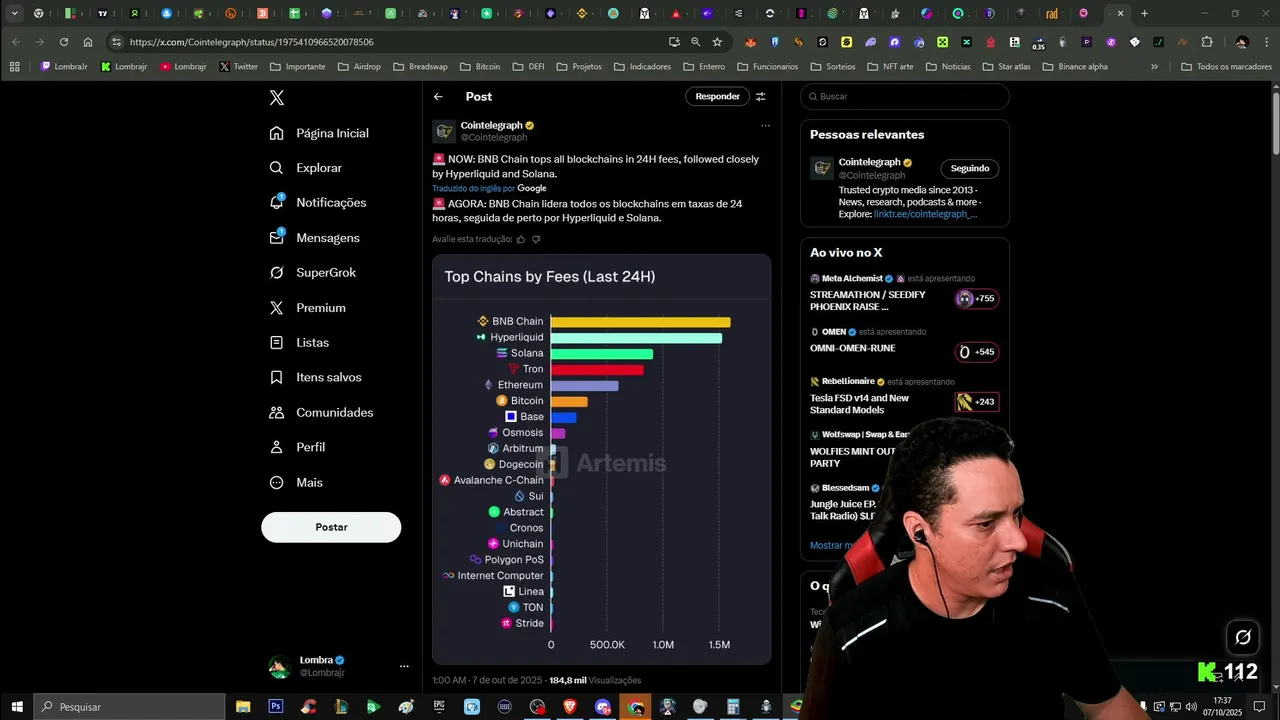Open the Importante bookmarks folder
1280x720 pixels.
tap(297, 67)
